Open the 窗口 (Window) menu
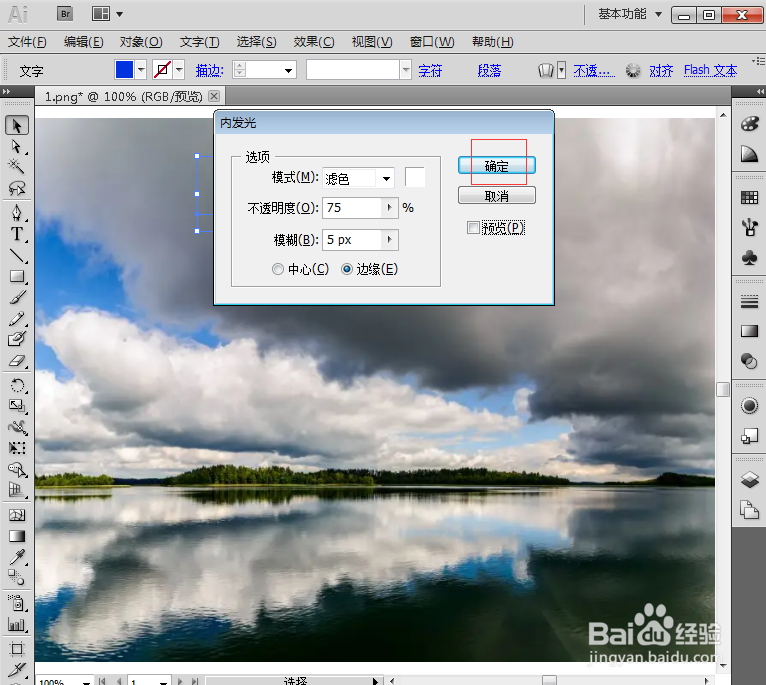766x685 pixels. 432,42
